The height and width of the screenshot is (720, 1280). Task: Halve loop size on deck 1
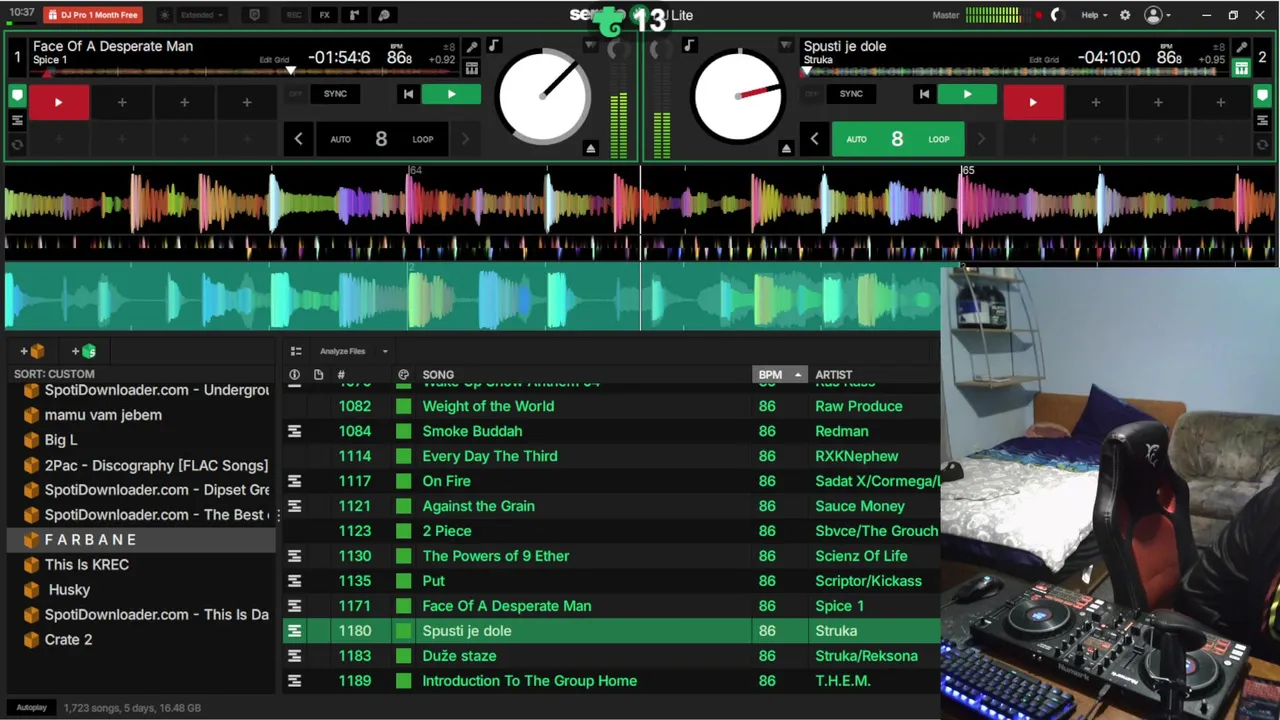[298, 139]
